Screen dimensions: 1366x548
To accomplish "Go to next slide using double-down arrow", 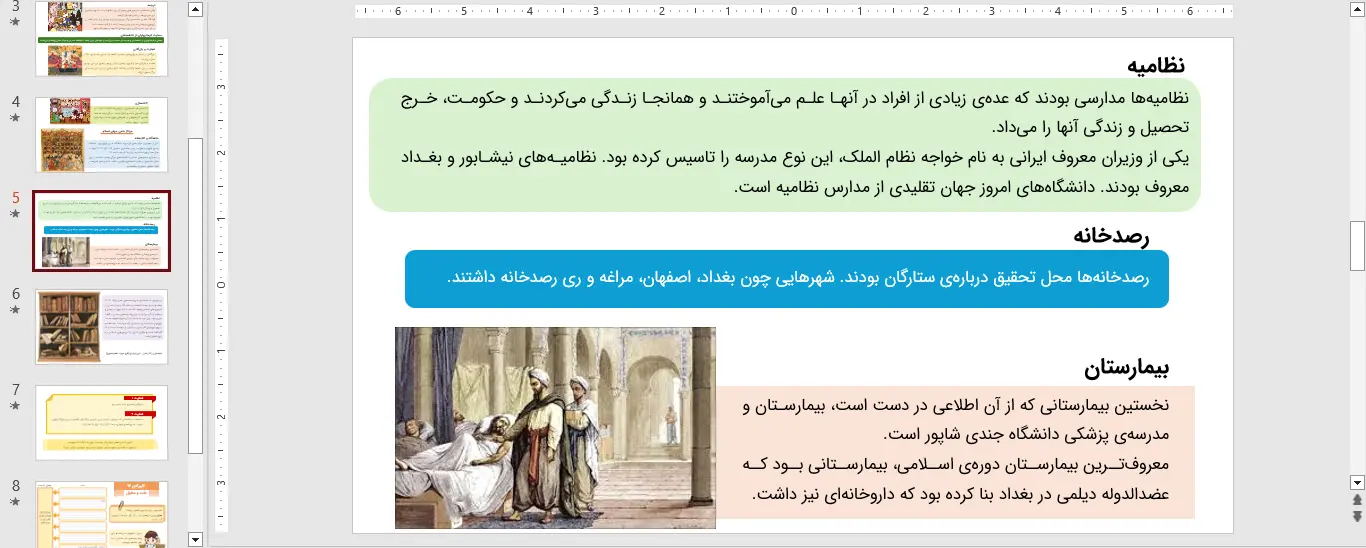I will pos(1357,516).
